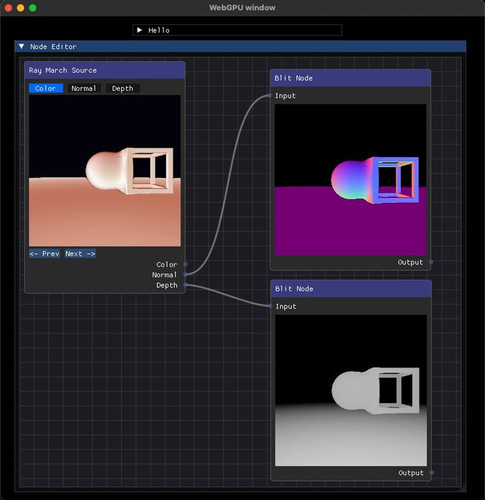Select the Ray March Source node title bar
The height and width of the screenshot is (500, 485).
(105, 70)
